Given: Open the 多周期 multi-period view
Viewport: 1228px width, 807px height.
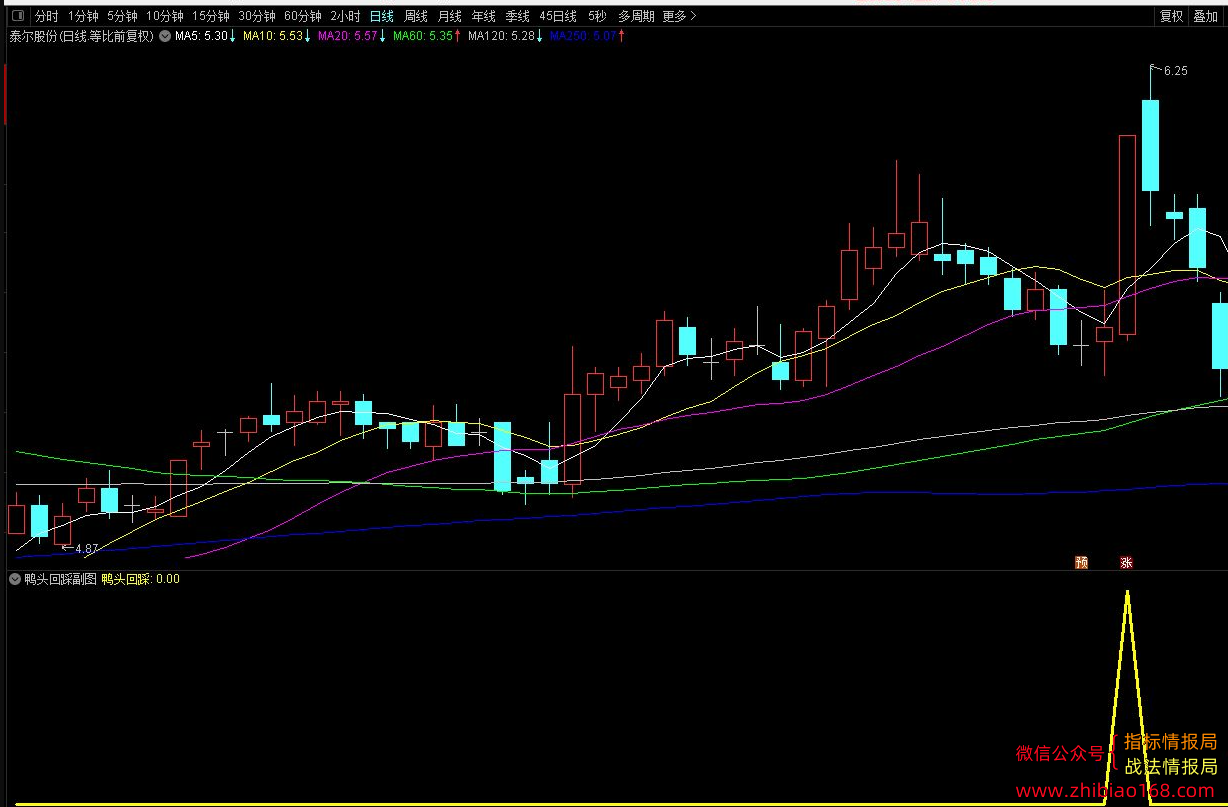Looking at the screenshot, I should 636,16.
